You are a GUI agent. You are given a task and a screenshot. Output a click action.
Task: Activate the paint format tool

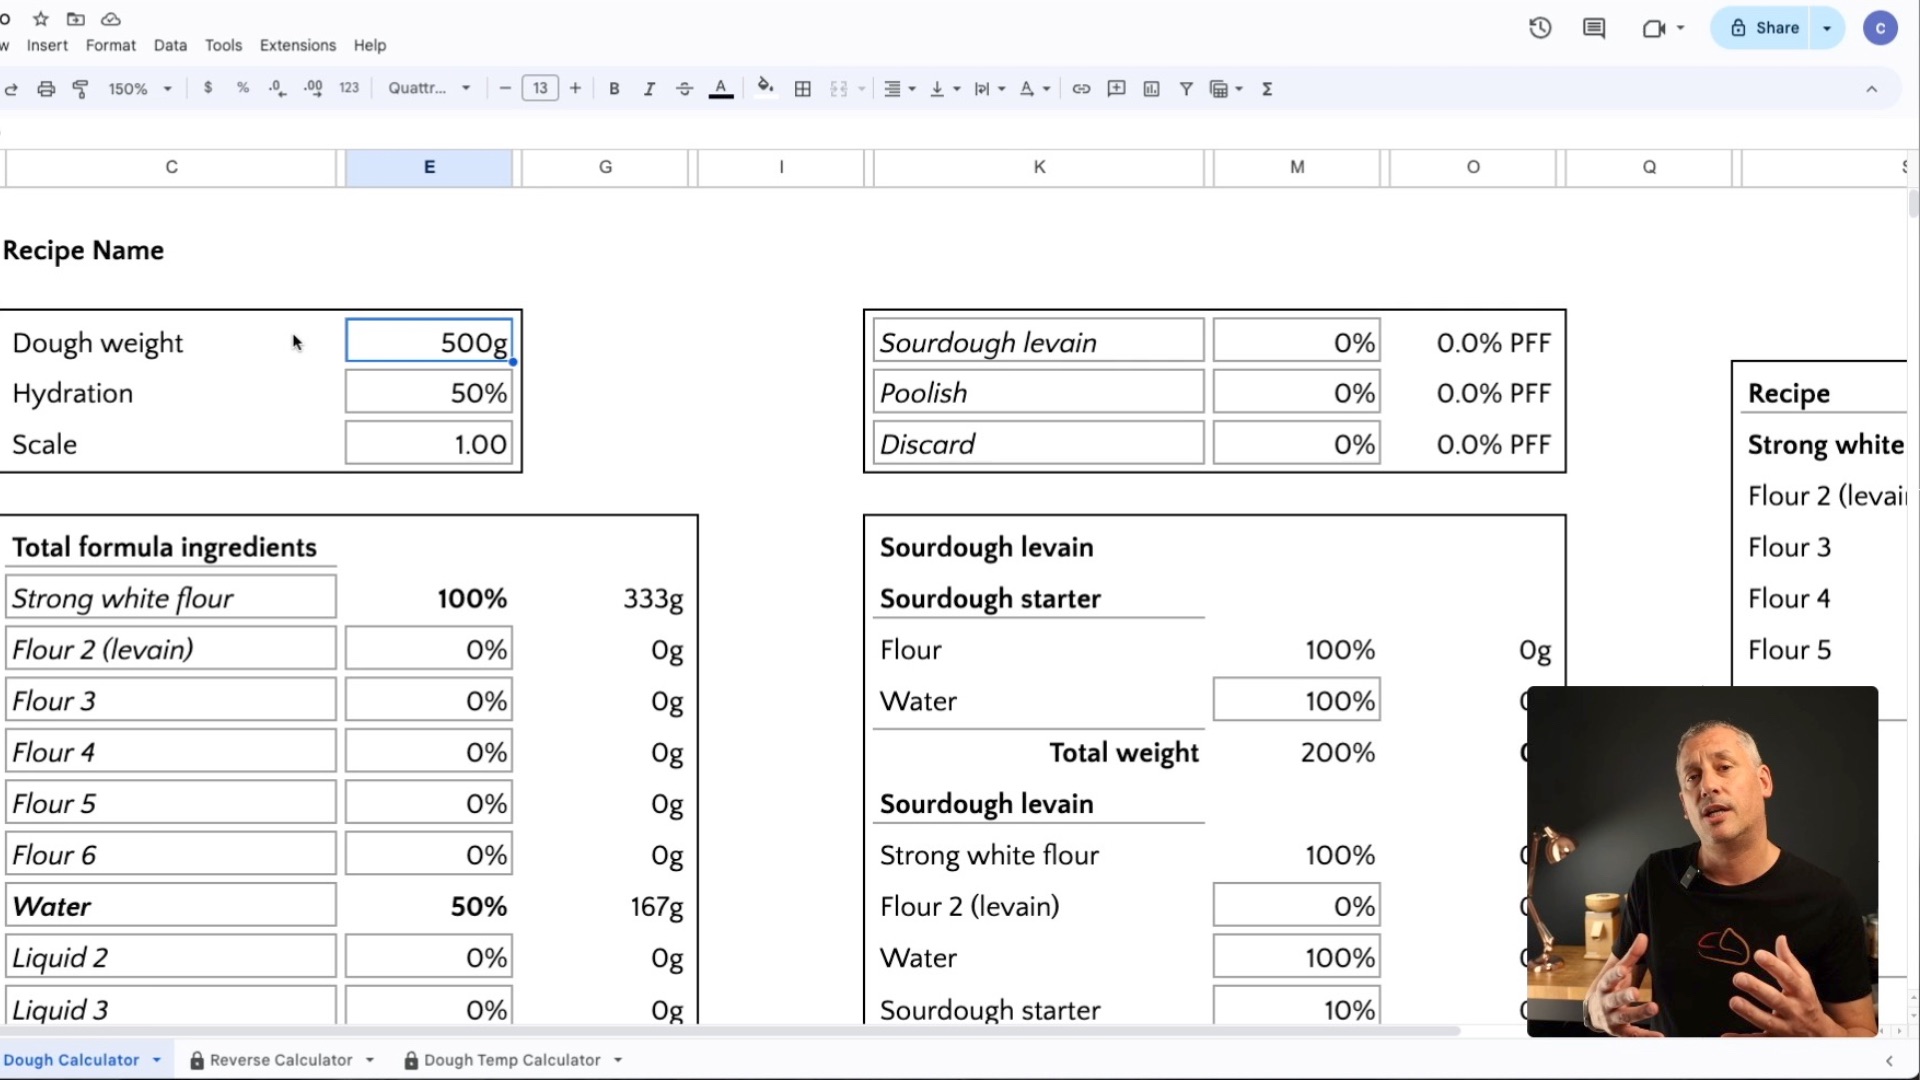(x=81, y=89)
